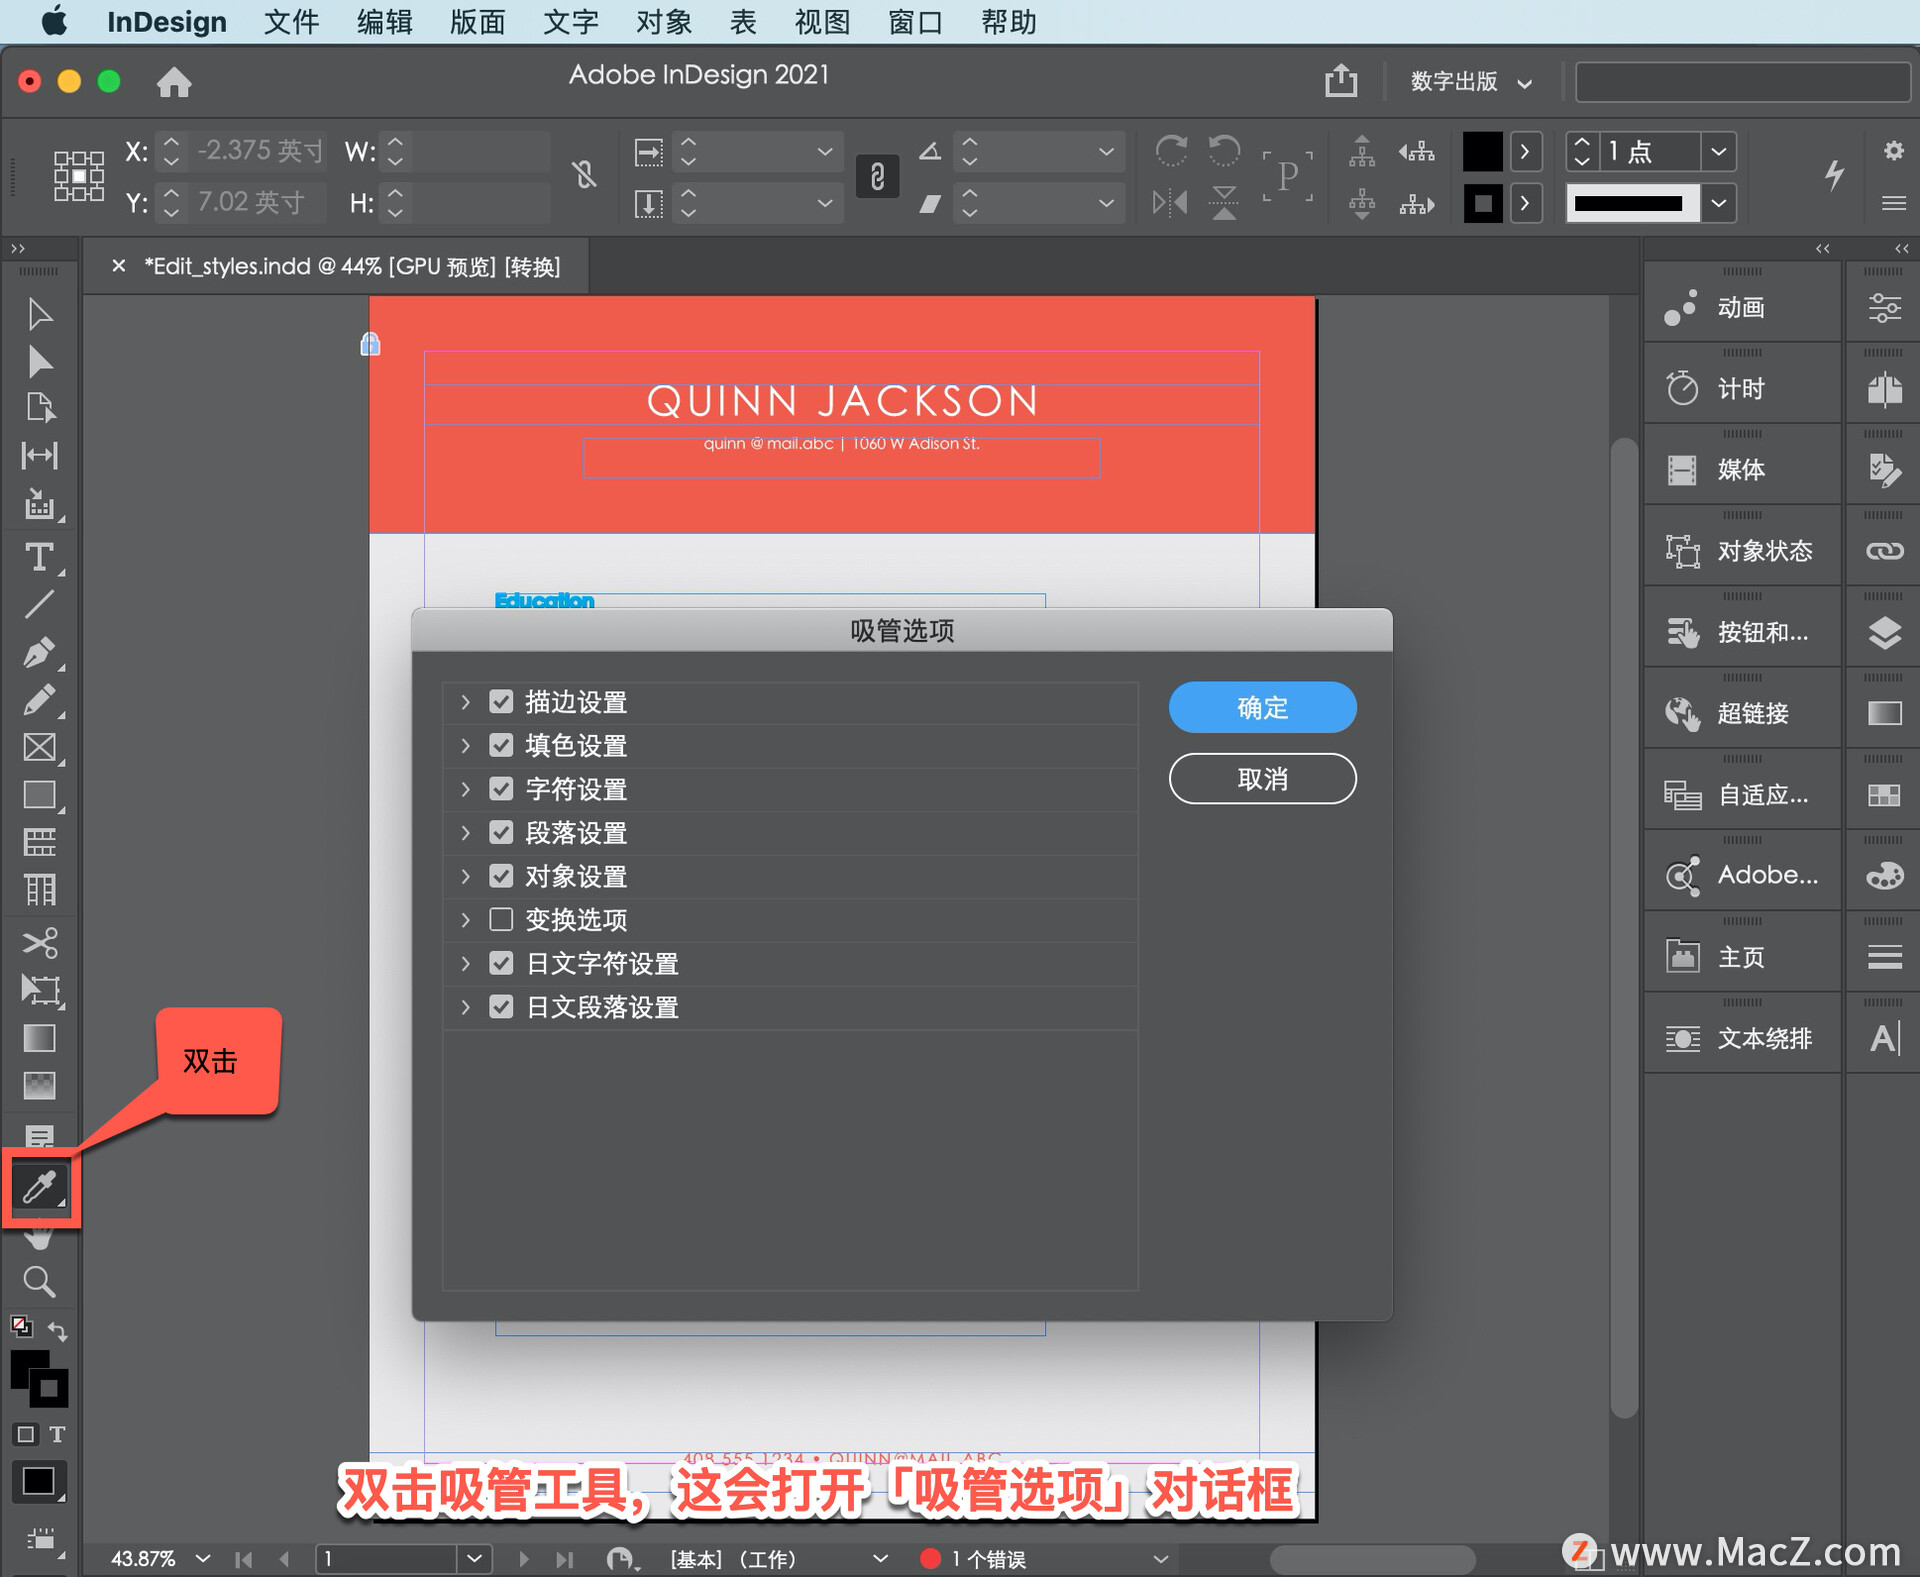1920x1577 pixels.
Task: Open the 数字出版 workspace dropdown
Action: point(1470,82)
